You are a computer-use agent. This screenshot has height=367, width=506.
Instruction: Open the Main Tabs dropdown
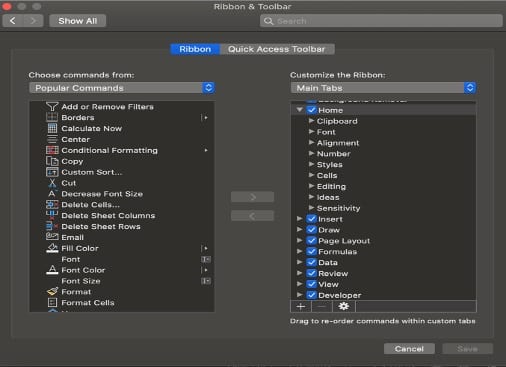[383, 88]
